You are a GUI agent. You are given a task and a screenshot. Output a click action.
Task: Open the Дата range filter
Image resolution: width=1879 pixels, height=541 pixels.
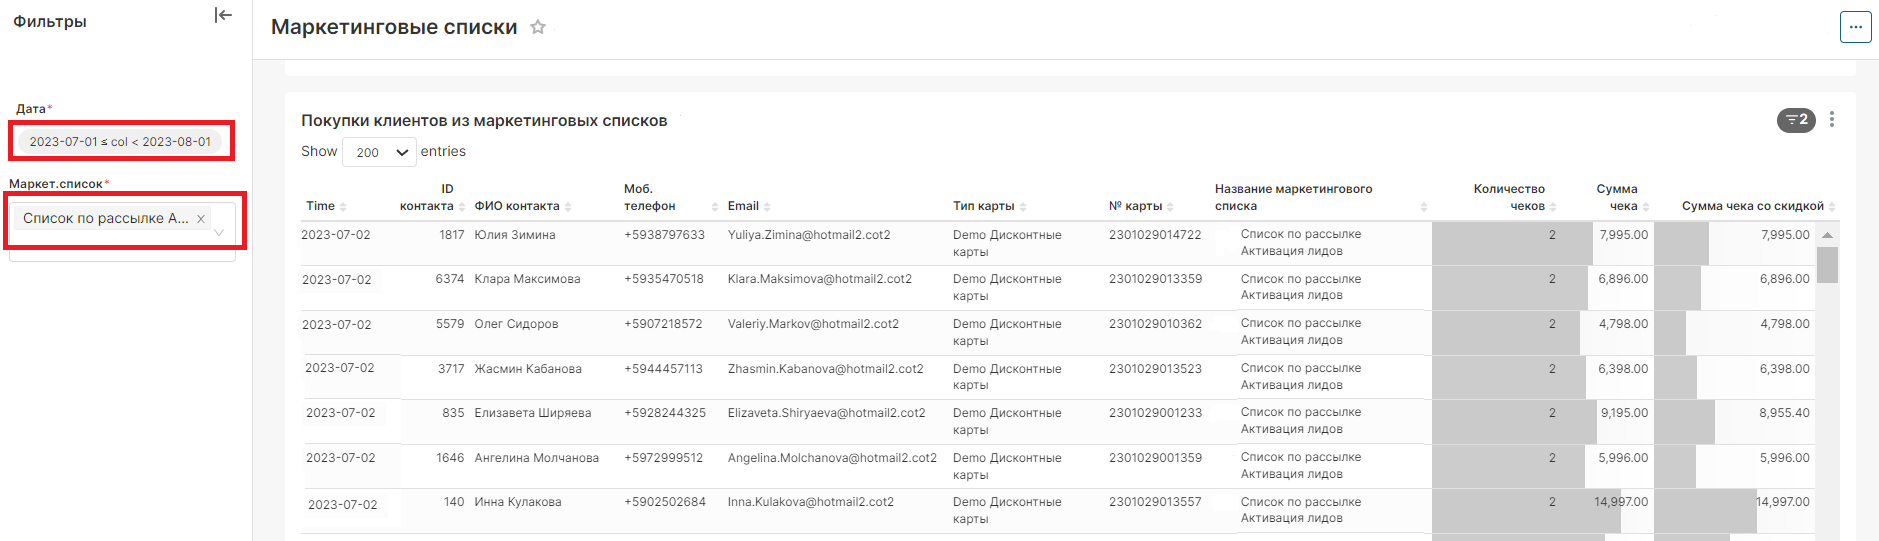(120, 142)
